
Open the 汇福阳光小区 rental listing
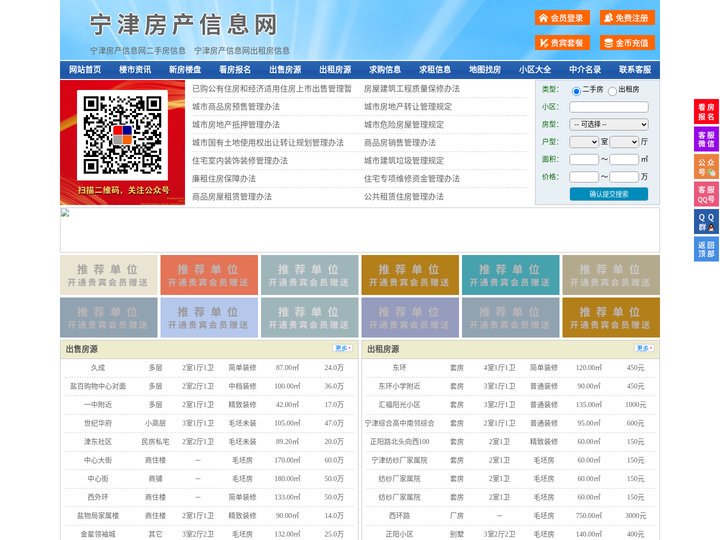(x=399, y=405)
